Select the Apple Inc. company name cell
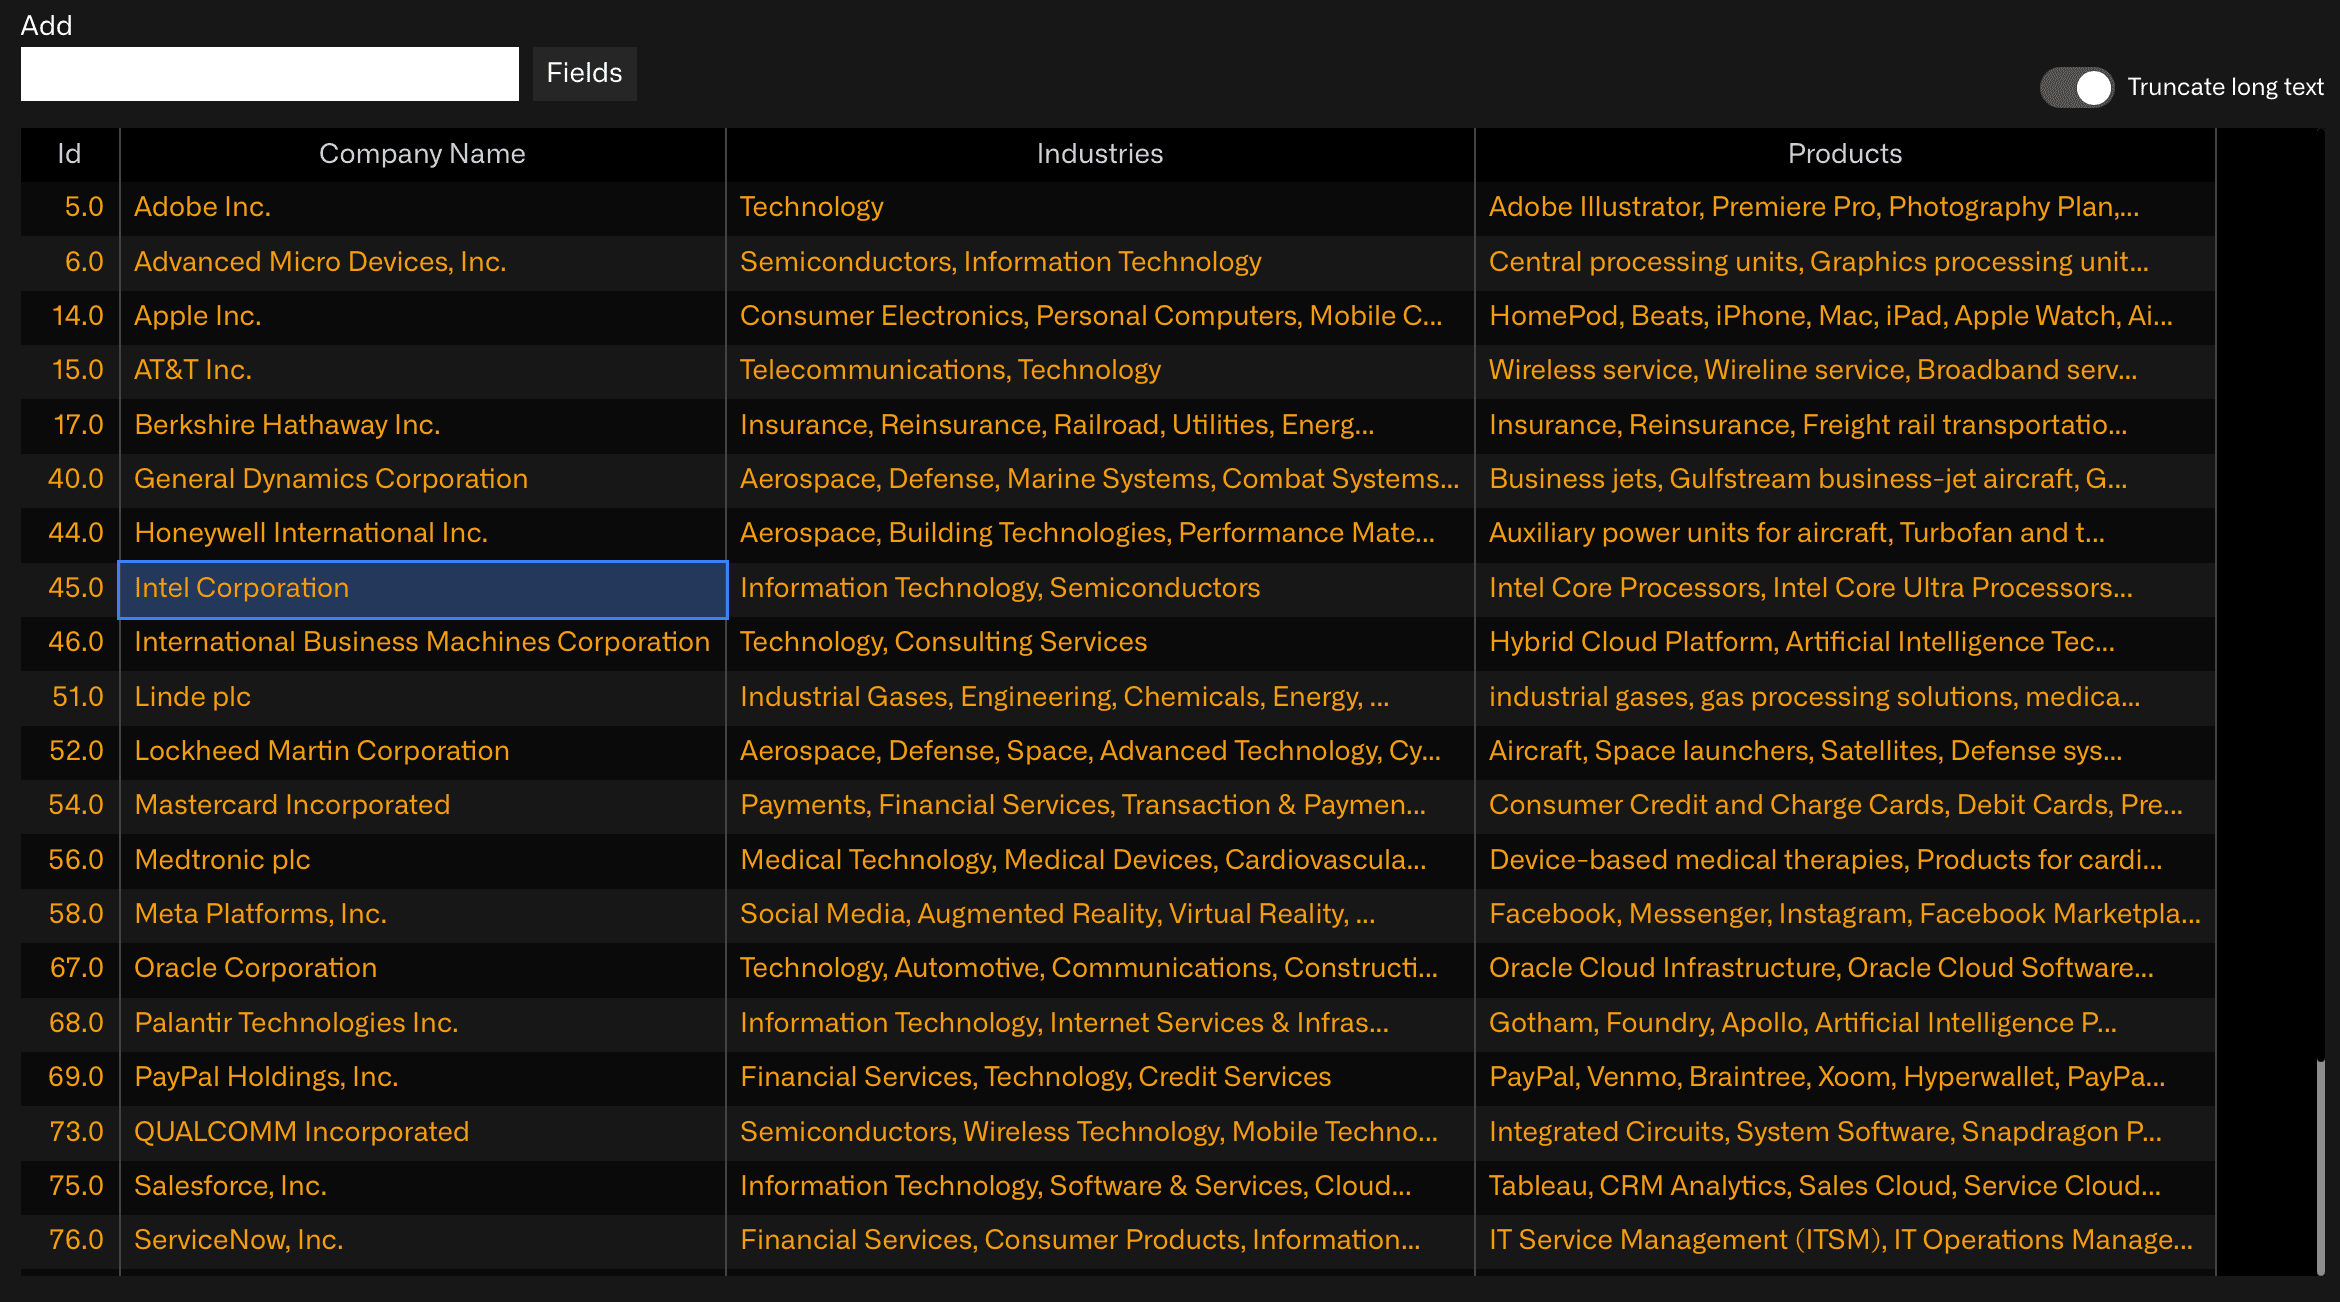This screenshot has height=1302, width=2340. click(x=421, y=316)
